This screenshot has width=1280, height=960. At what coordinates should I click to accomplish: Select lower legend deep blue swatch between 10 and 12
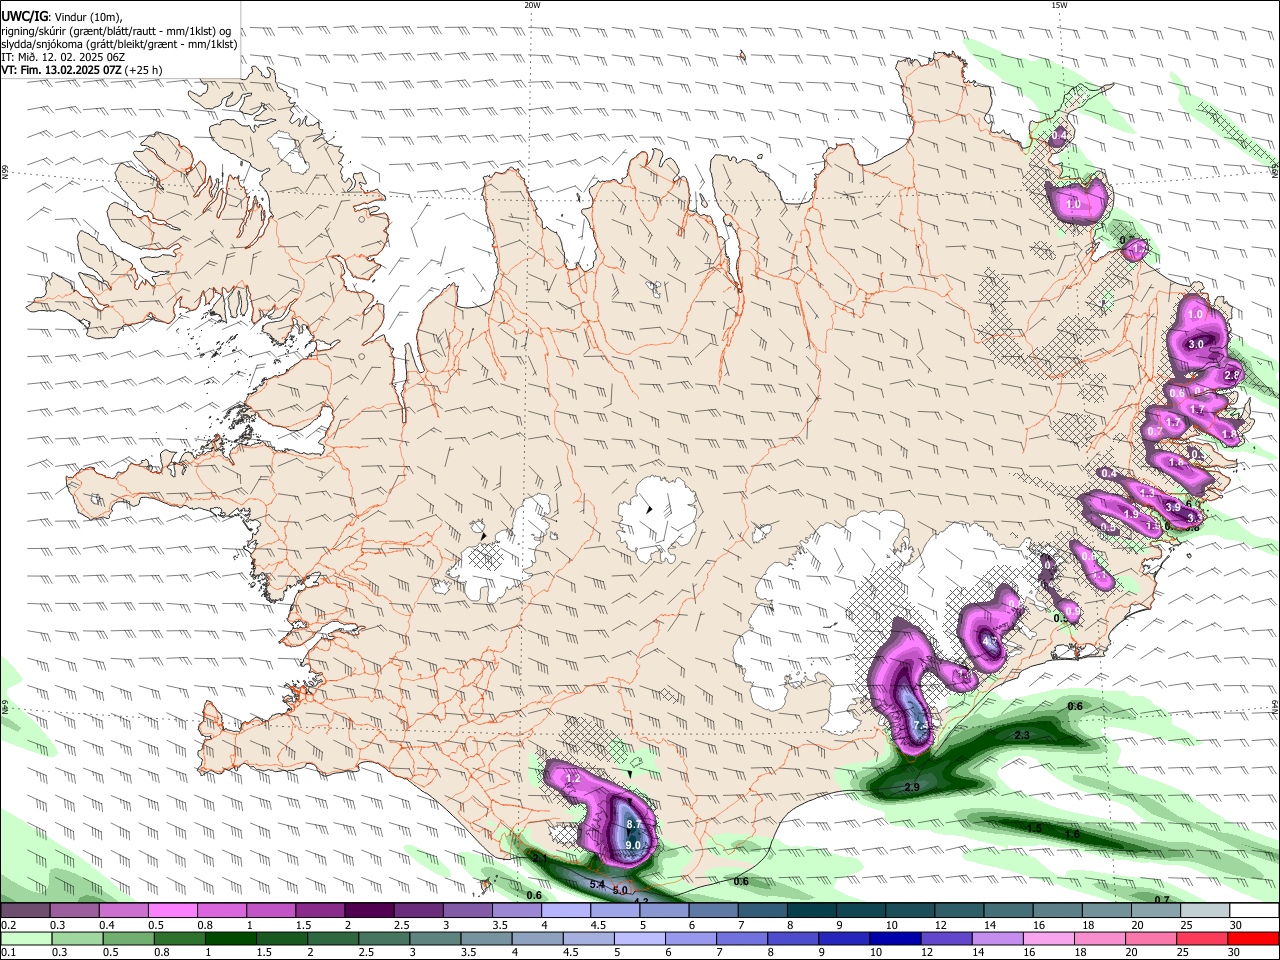pos(895,938)
